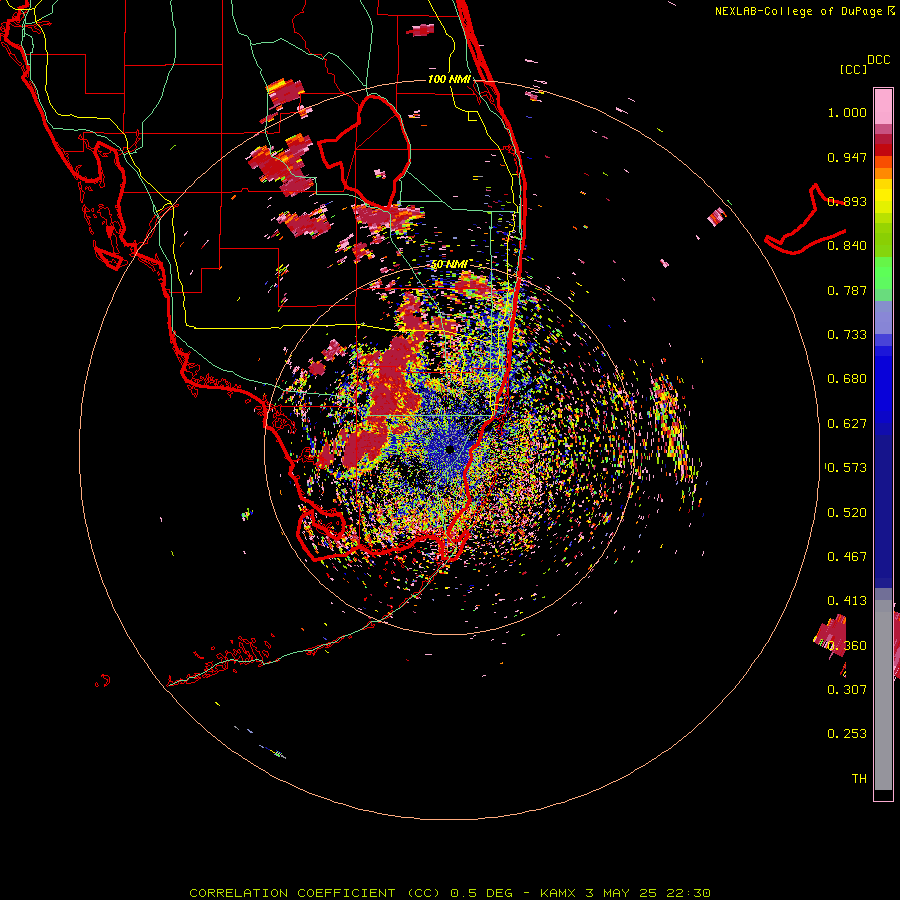Image resolution: width=900 pixels, height=900 pixels.
Task: Click the 0.840 color scale label
Action: pyautogui.click(x=847, y=246)
